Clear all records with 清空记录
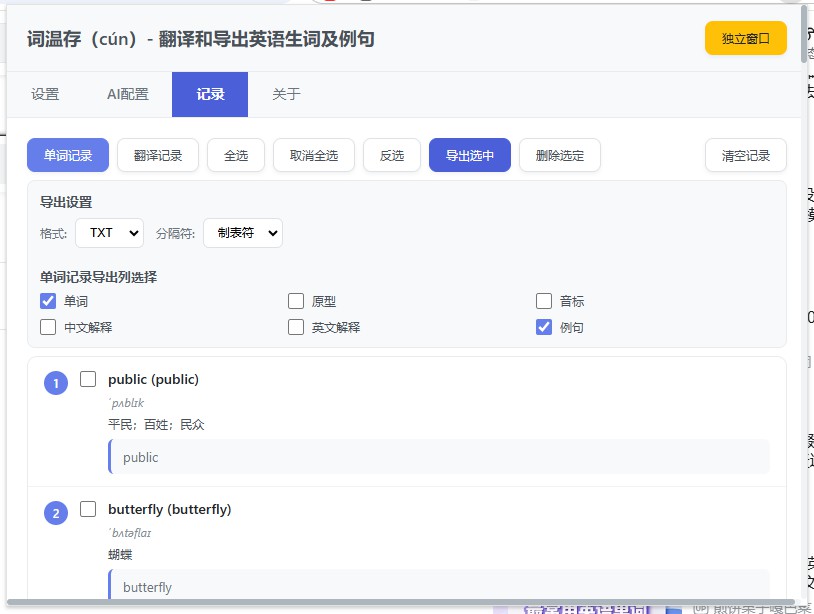 tap(745, 155)
